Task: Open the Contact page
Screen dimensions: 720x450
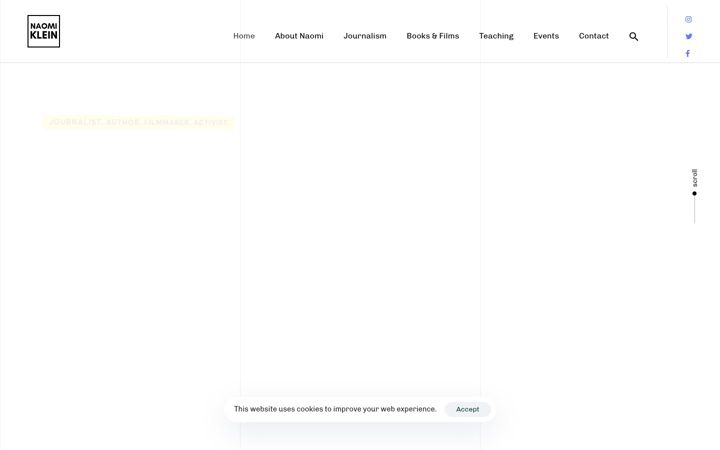Action: pyautogui.click(x=593, y=36)
